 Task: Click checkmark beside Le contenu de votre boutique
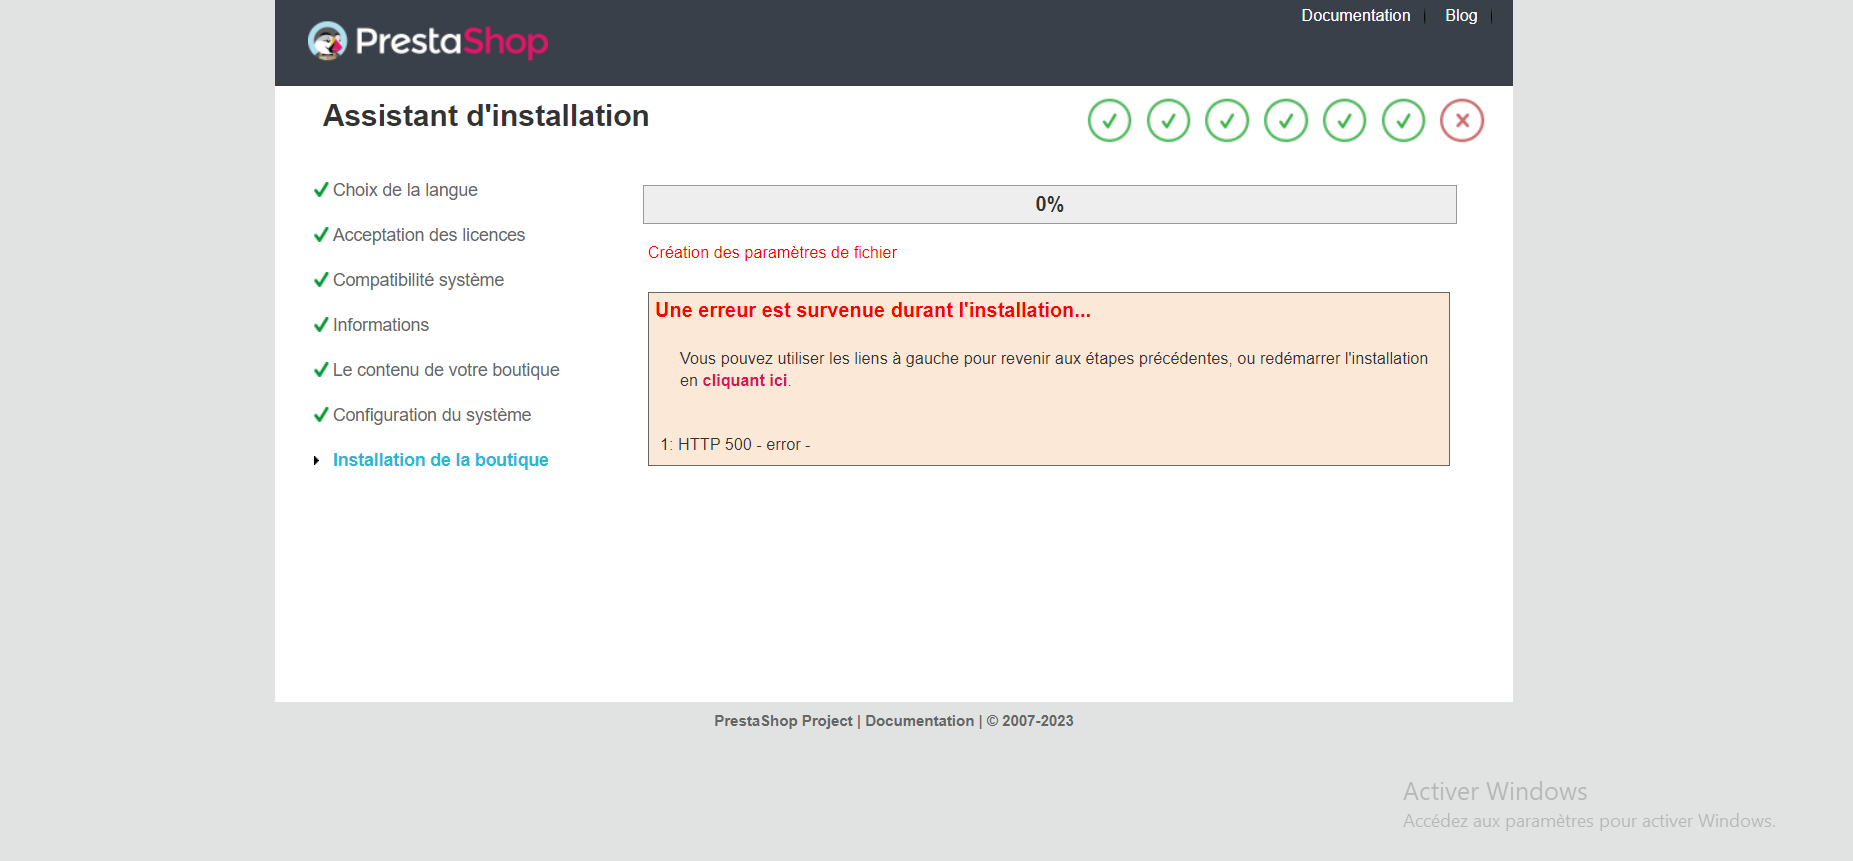[x=321, y=370]
